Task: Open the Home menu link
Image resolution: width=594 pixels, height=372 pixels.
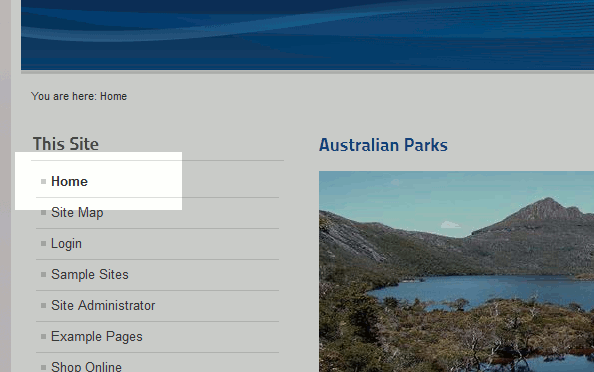Action: [69, 181]
